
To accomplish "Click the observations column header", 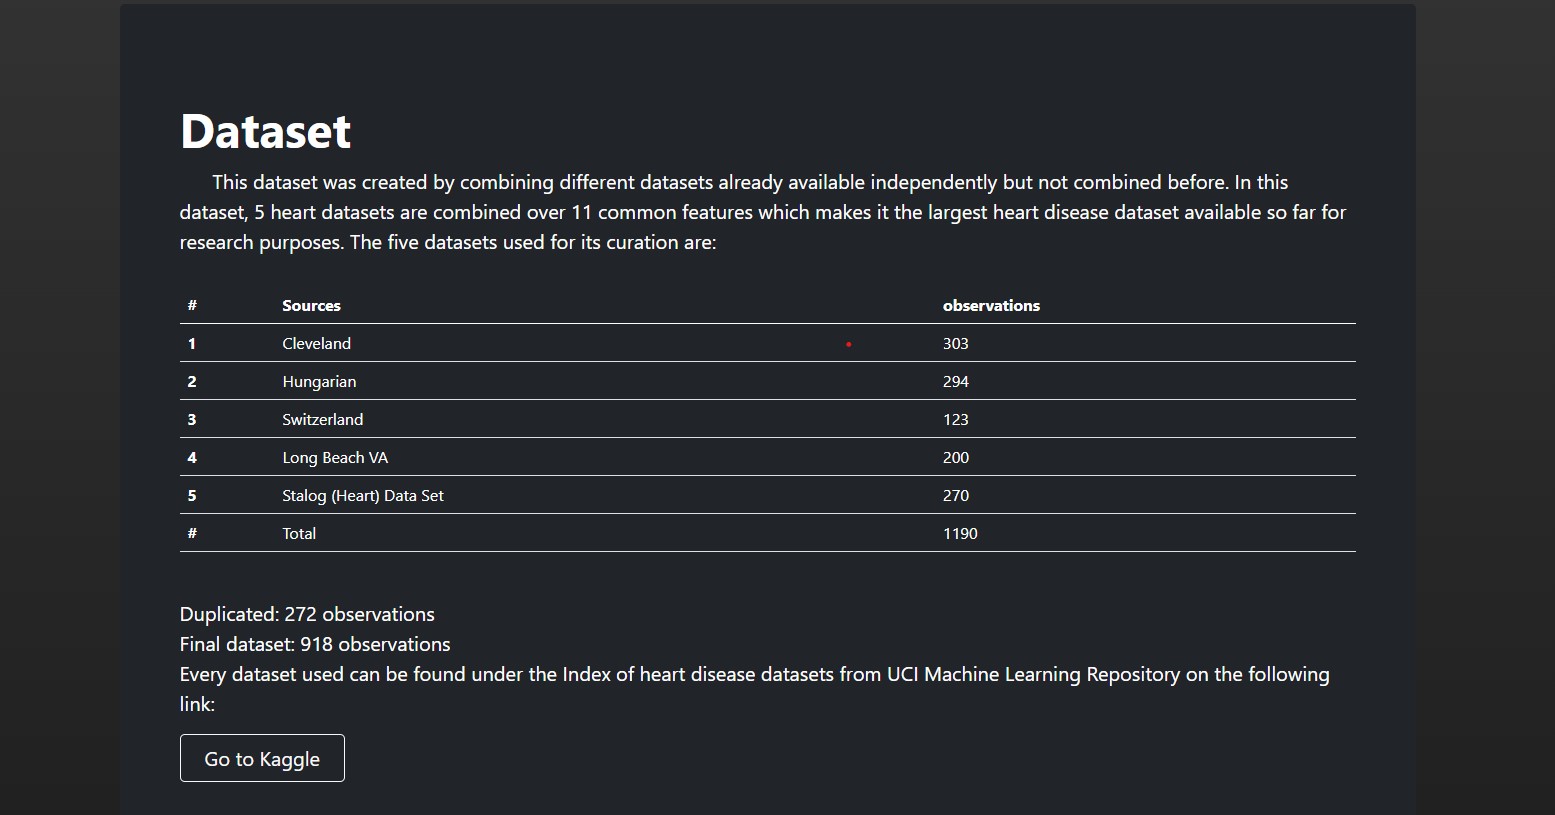I will tap(991, 306).
